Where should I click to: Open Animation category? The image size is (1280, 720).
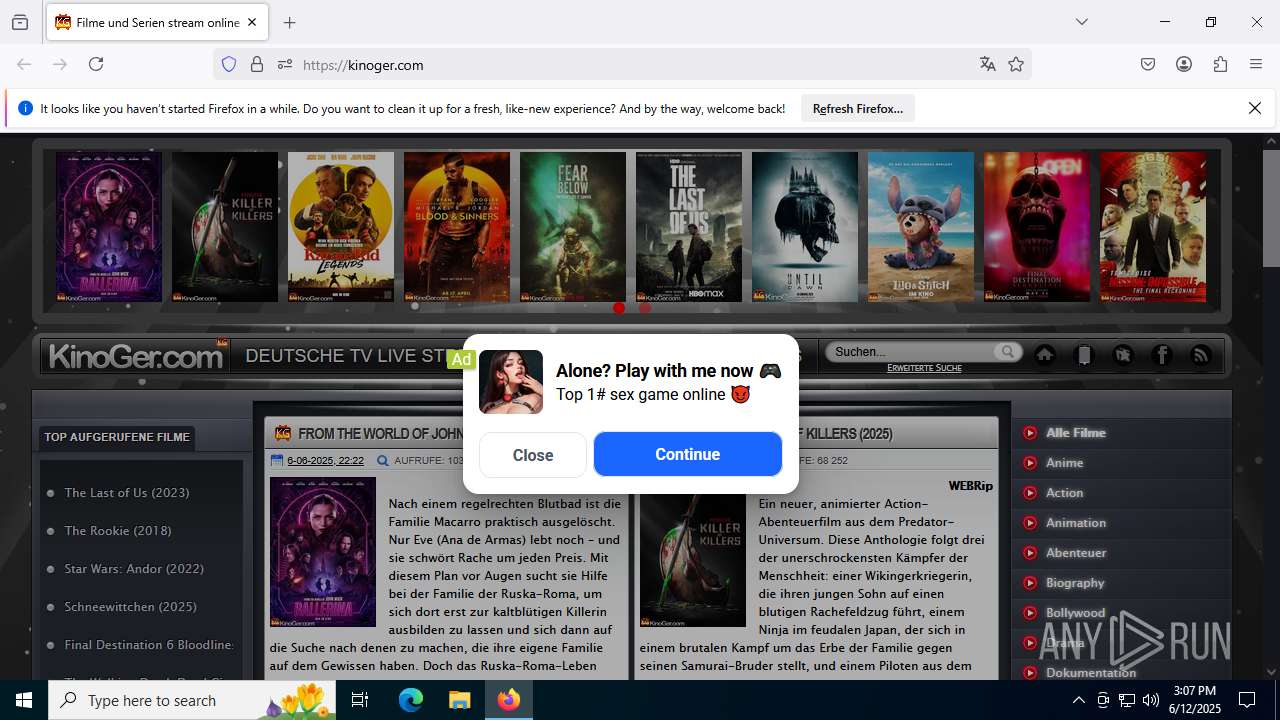1076,523
